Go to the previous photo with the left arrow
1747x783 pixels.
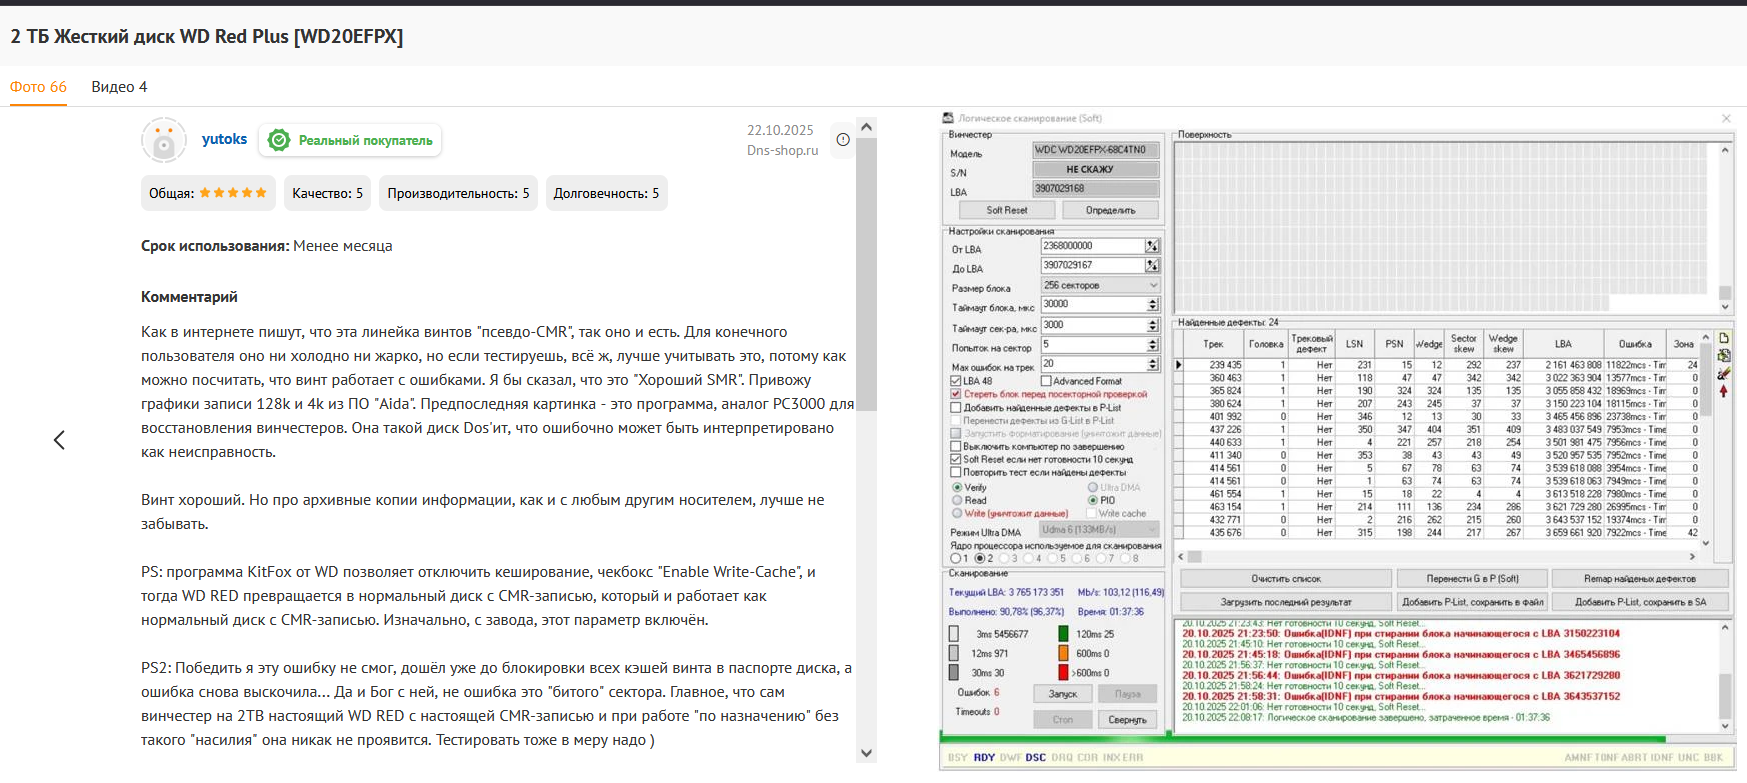click(x=59, y=440)
